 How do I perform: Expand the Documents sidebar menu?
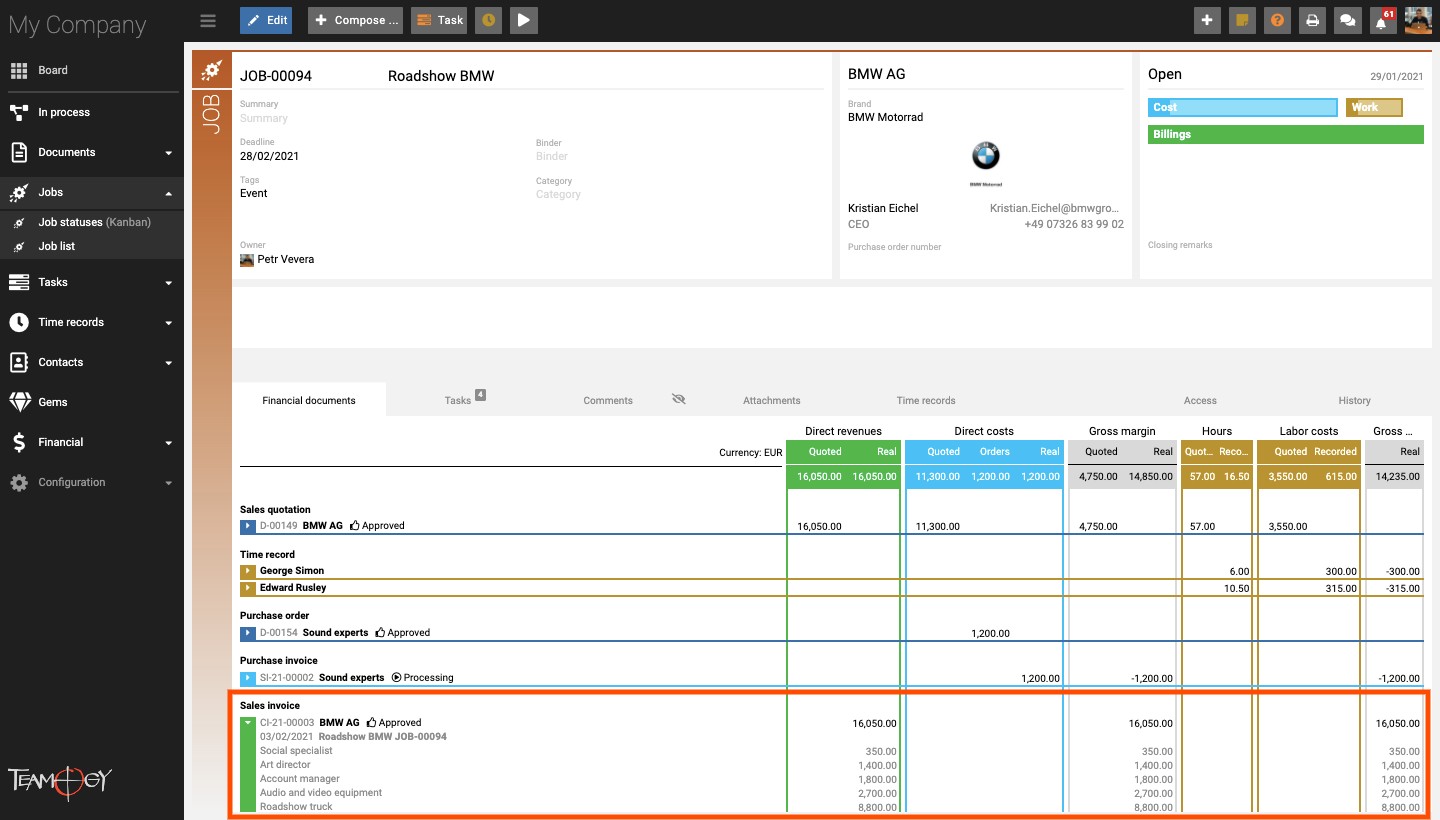(92, 152)
